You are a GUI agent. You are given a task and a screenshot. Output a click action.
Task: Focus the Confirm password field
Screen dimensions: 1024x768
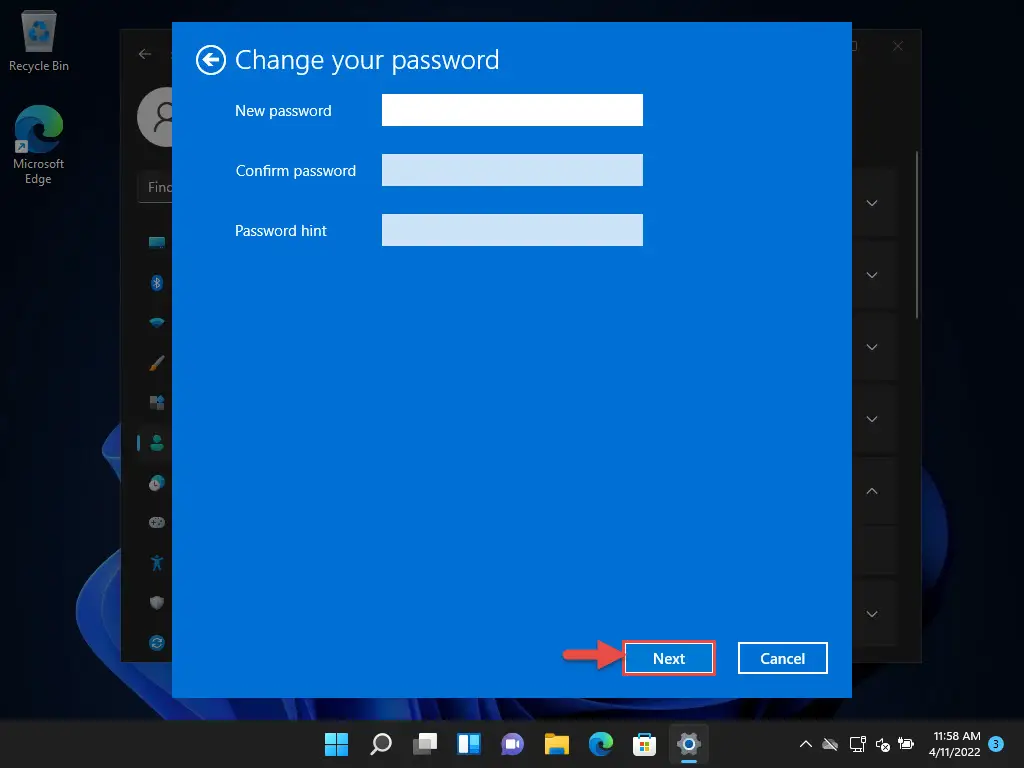point(512,170)
